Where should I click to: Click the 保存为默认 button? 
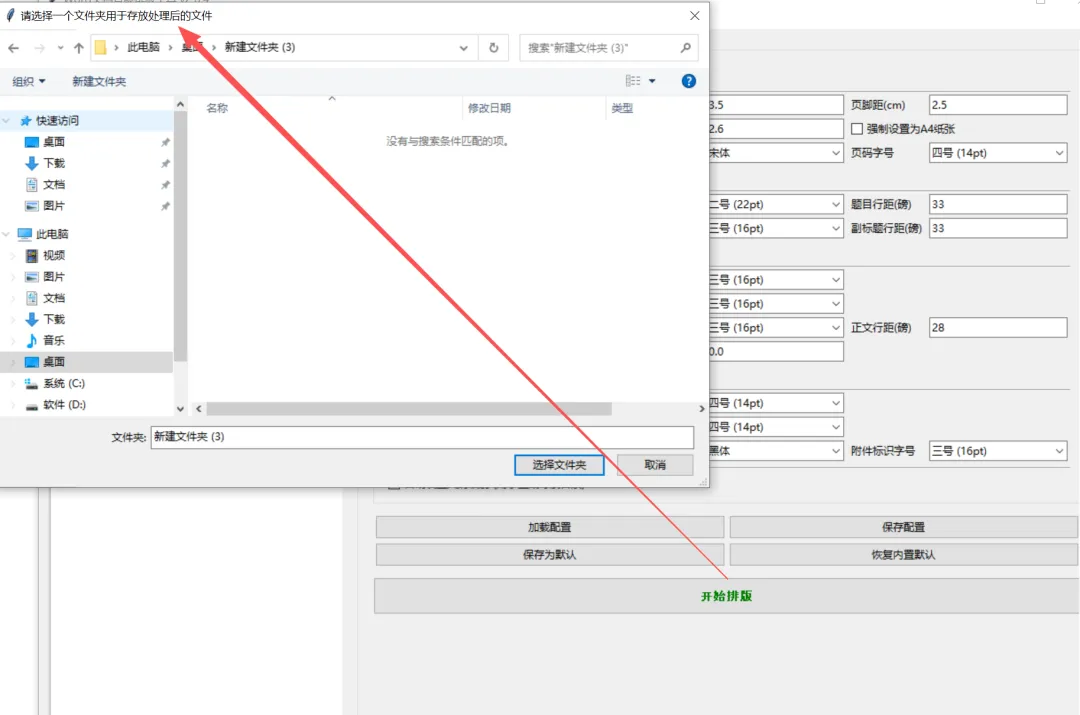[x=550, y=555]
